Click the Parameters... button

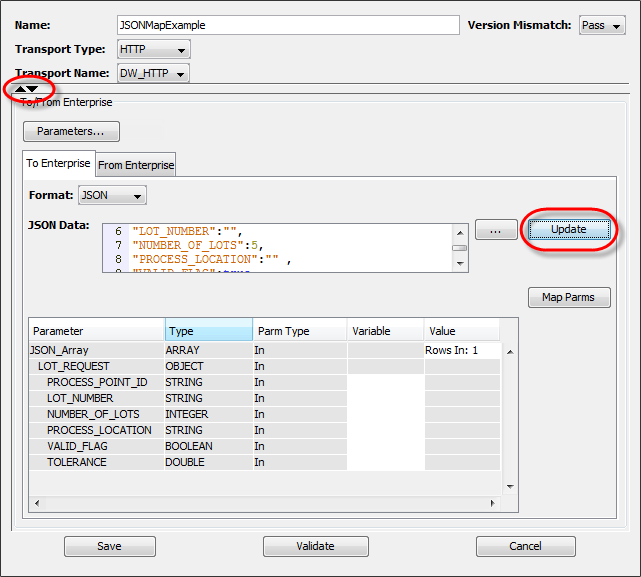click(71, 131)
